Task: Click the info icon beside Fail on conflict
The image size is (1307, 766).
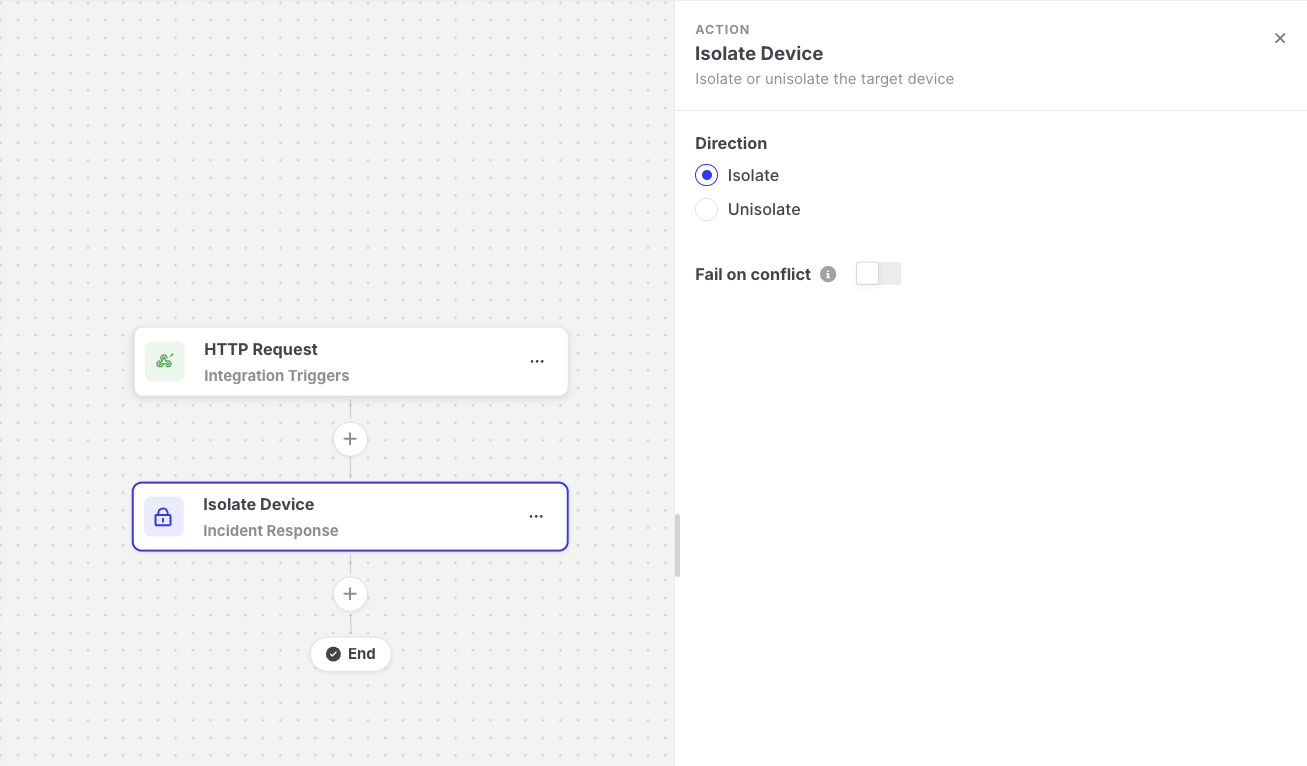Action: [828, 274]
